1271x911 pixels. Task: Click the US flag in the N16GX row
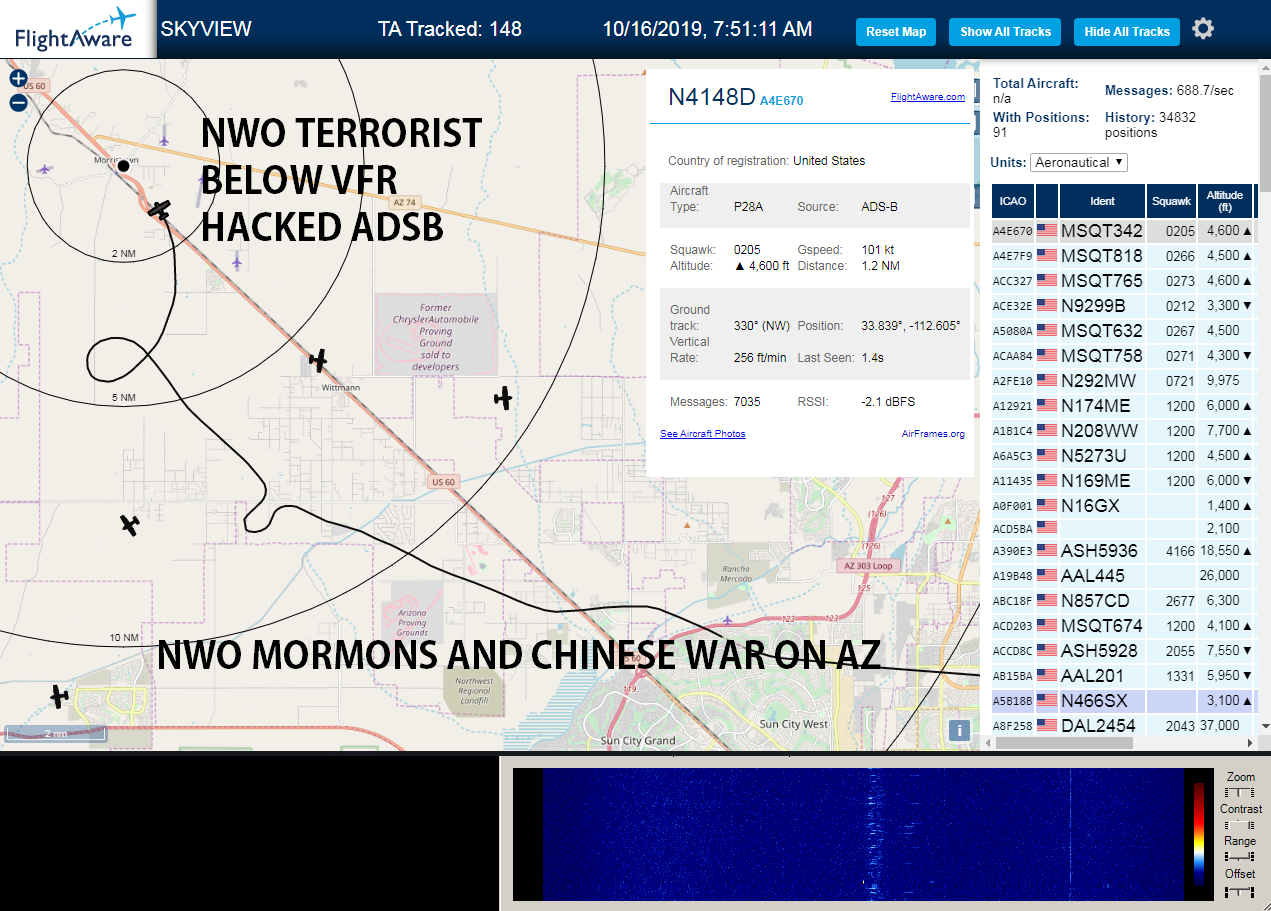tap(1047, 506)
